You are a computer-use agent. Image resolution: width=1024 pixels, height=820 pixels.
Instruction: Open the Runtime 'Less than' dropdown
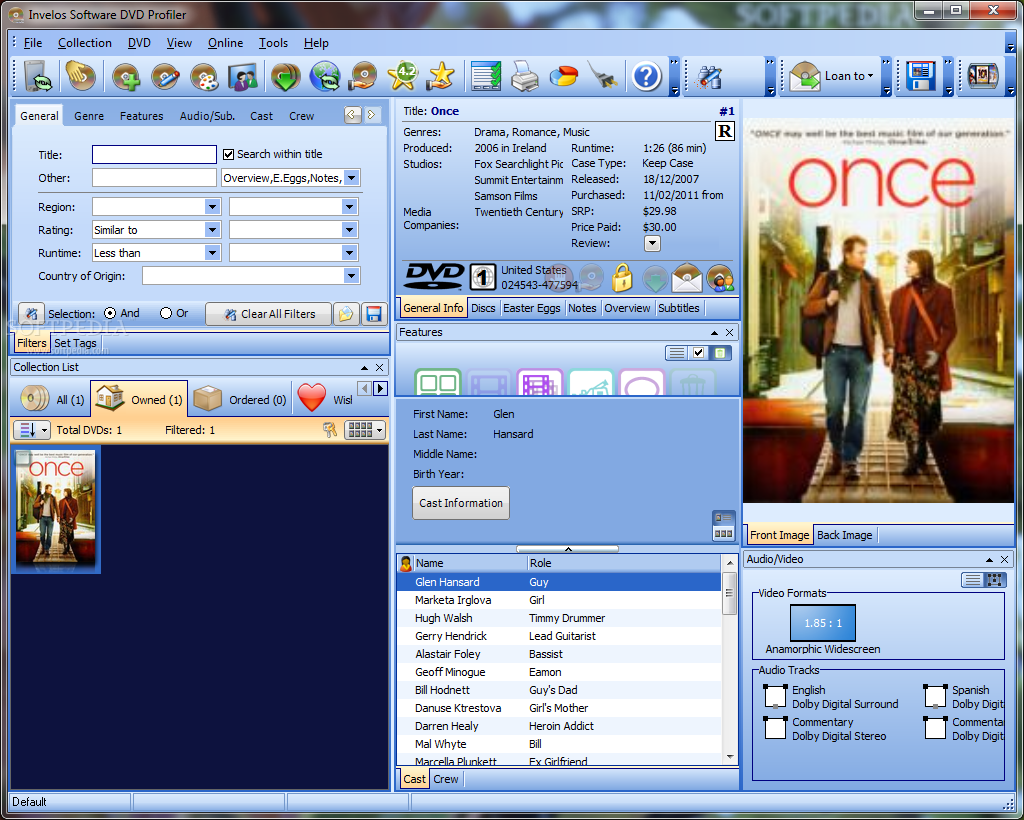pos(212,253)
